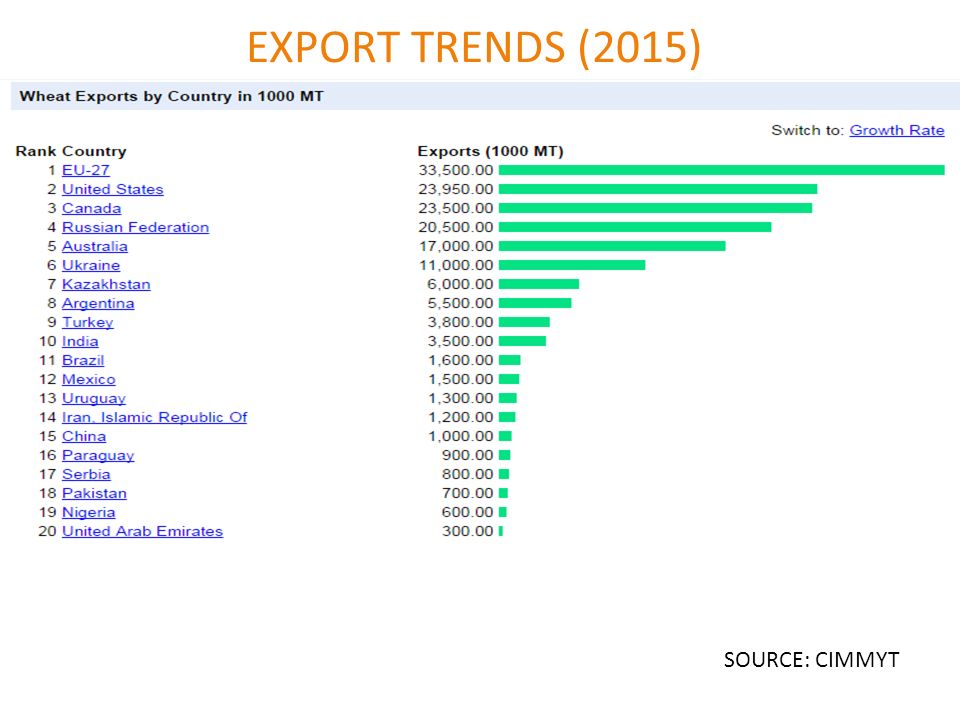Screen dimensions: 960x720
Task: Click the 23,500.00 export value
Action: [x=456, y=208]
